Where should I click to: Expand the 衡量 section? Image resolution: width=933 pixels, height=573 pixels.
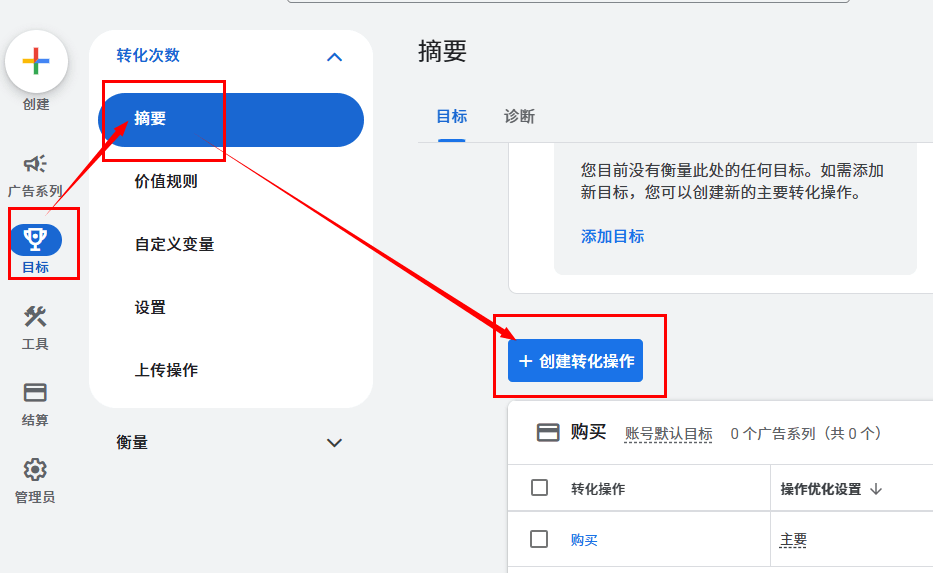point(334,442)
